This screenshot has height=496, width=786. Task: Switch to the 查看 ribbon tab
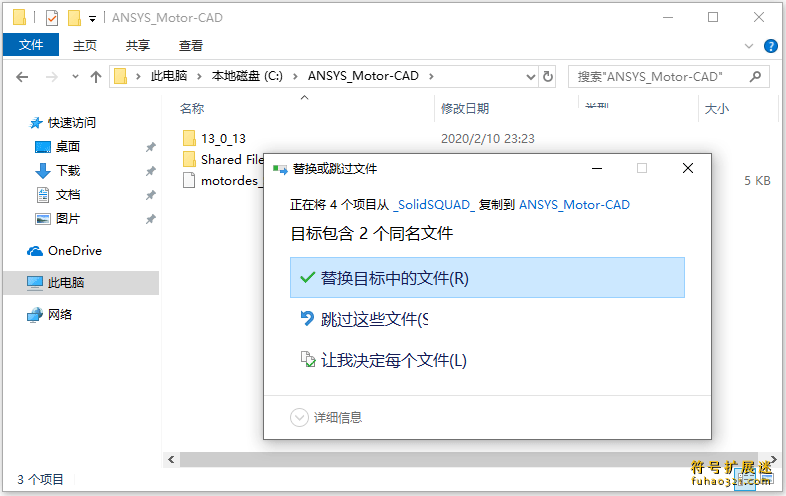[x=191, y=46]
